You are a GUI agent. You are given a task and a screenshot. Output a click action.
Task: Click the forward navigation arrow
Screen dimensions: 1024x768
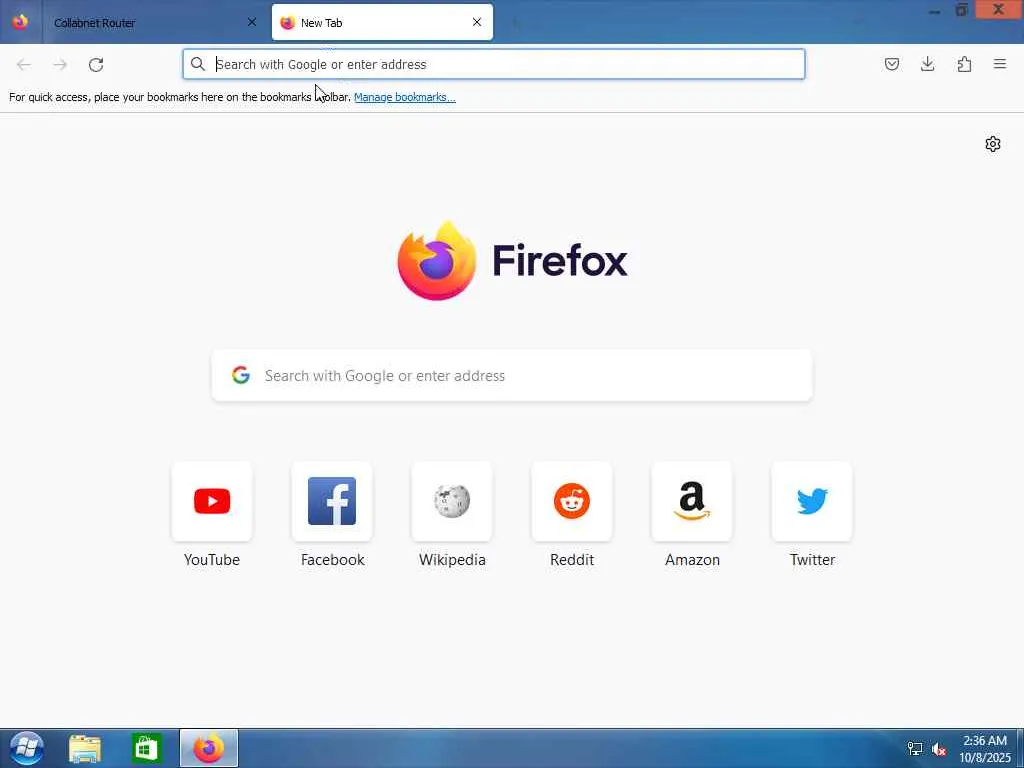pos(60,64)
